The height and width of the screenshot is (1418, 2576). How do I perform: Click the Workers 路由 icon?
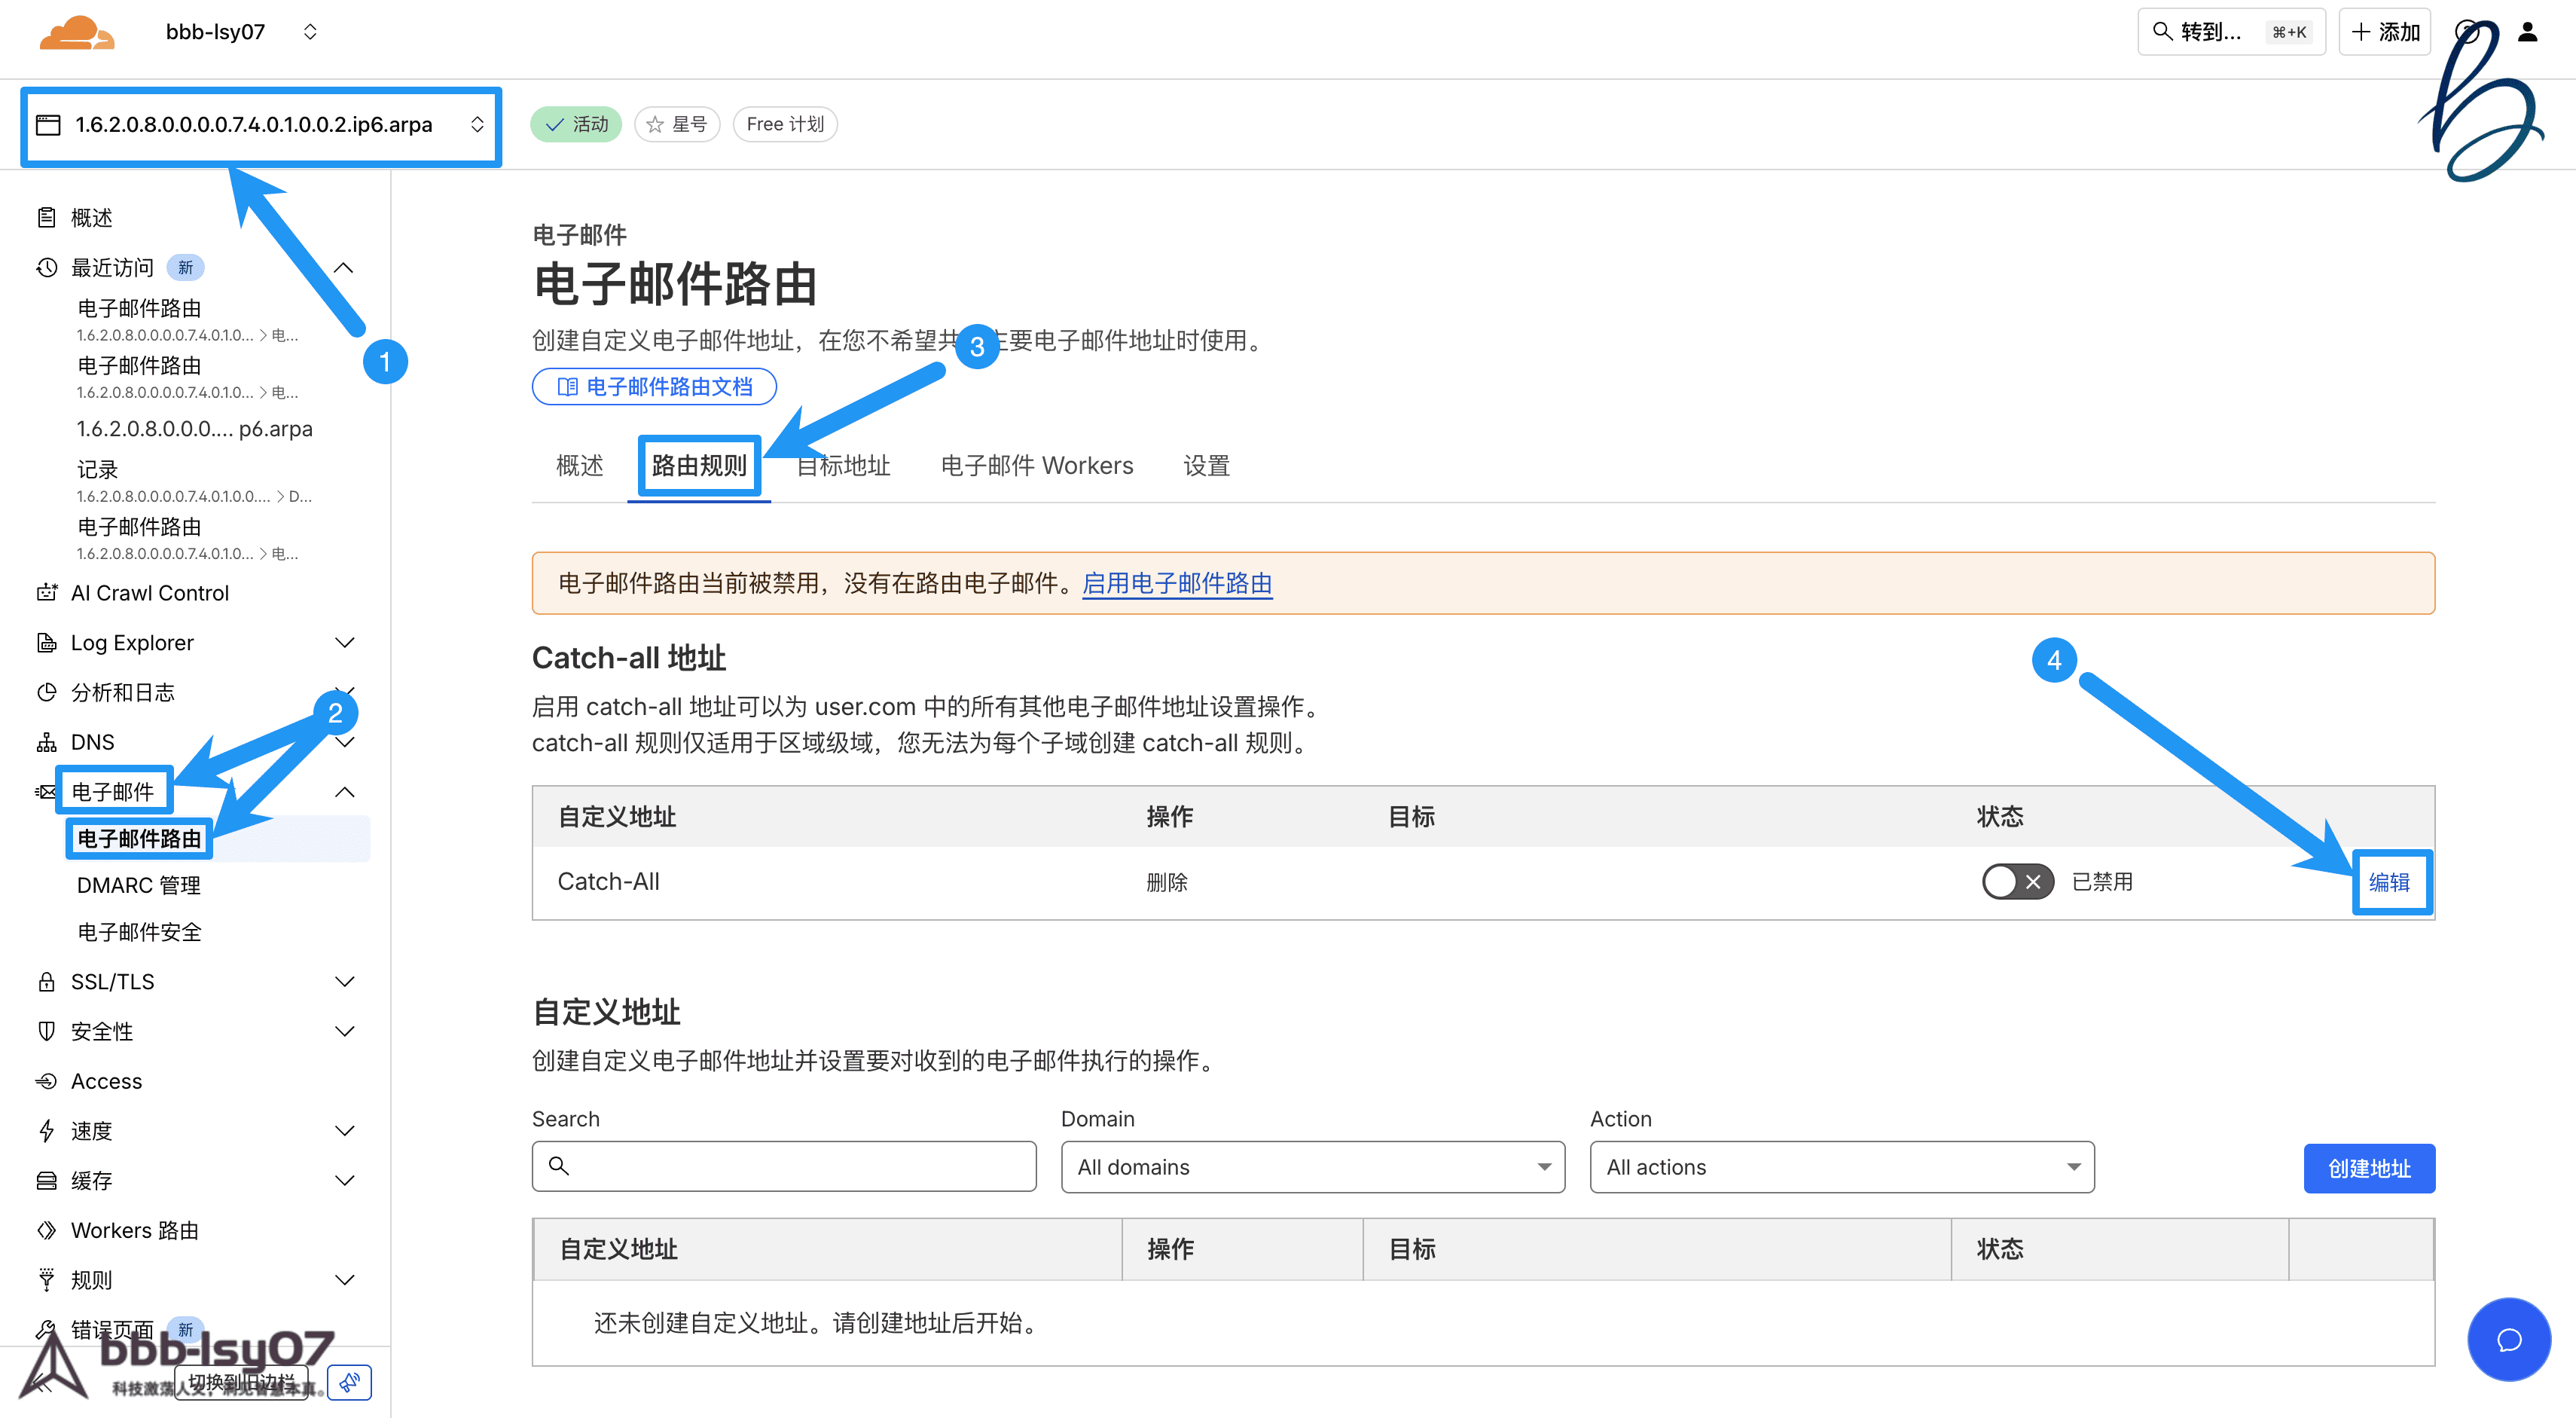pos(46,1230)
